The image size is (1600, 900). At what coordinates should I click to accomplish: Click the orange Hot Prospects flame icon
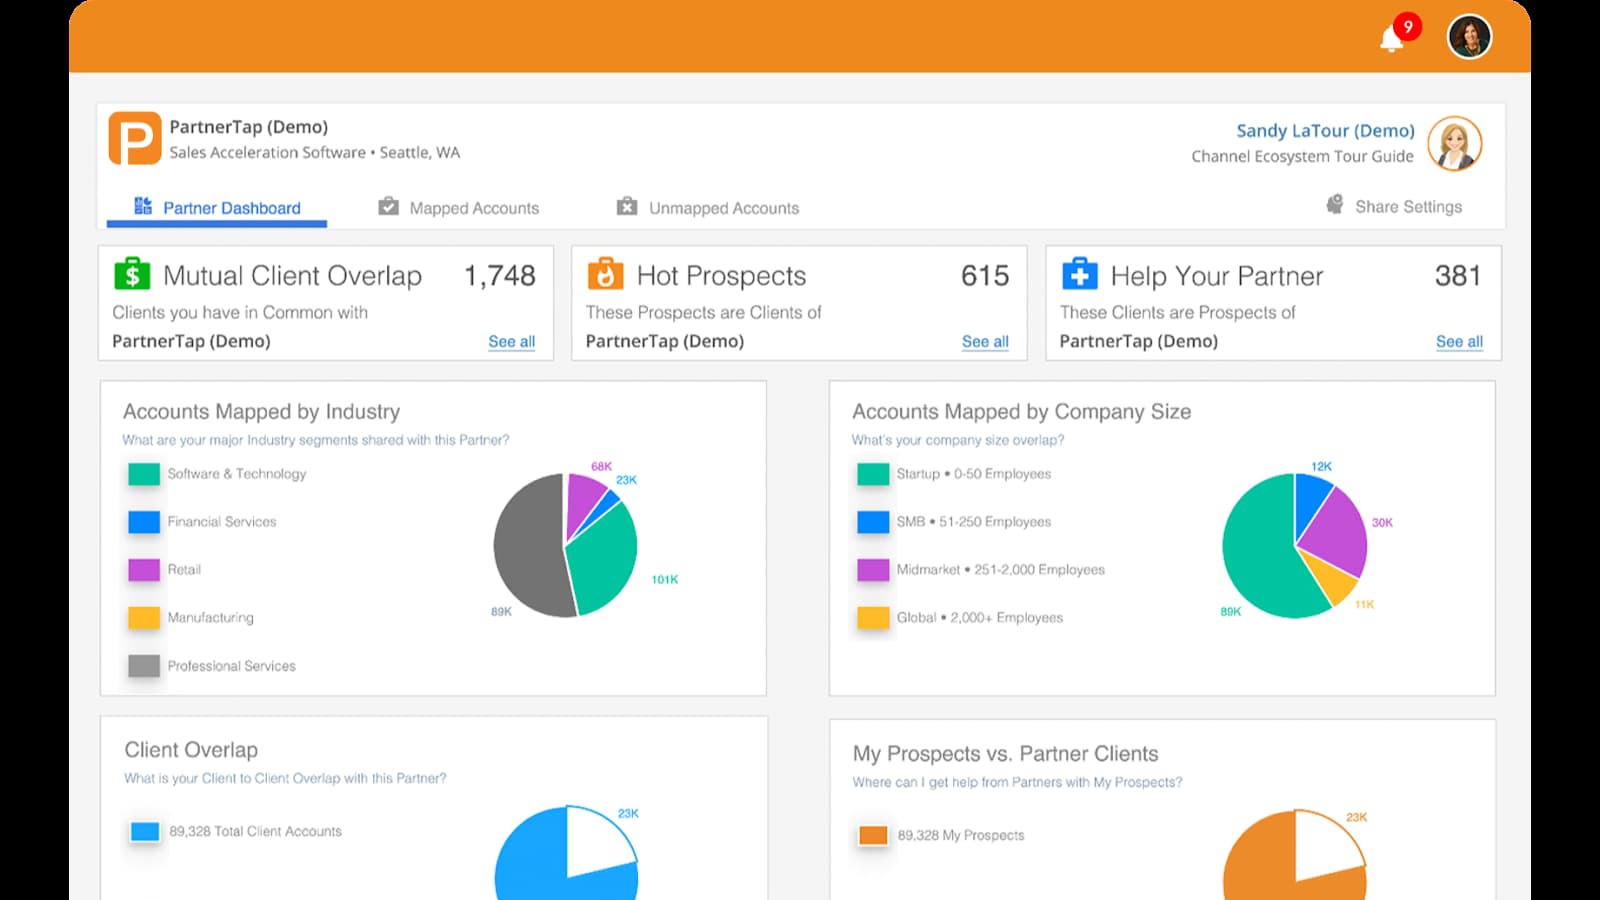click(605, 274)
